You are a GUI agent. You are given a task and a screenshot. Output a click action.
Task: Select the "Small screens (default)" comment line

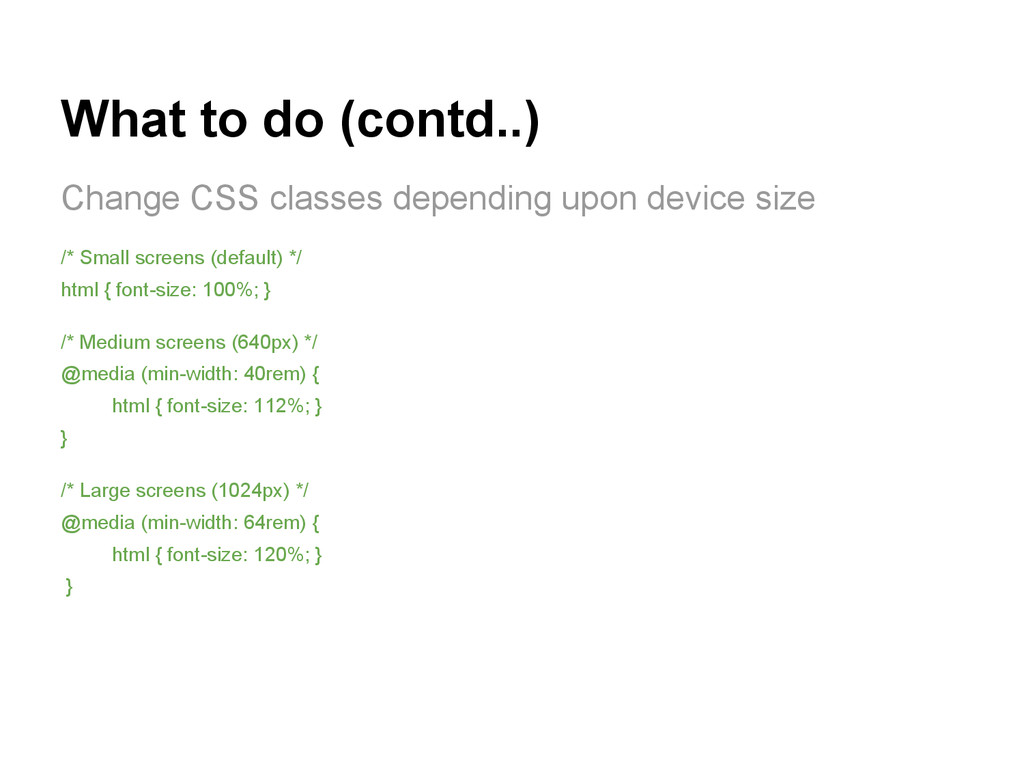(x=181, y=258)
